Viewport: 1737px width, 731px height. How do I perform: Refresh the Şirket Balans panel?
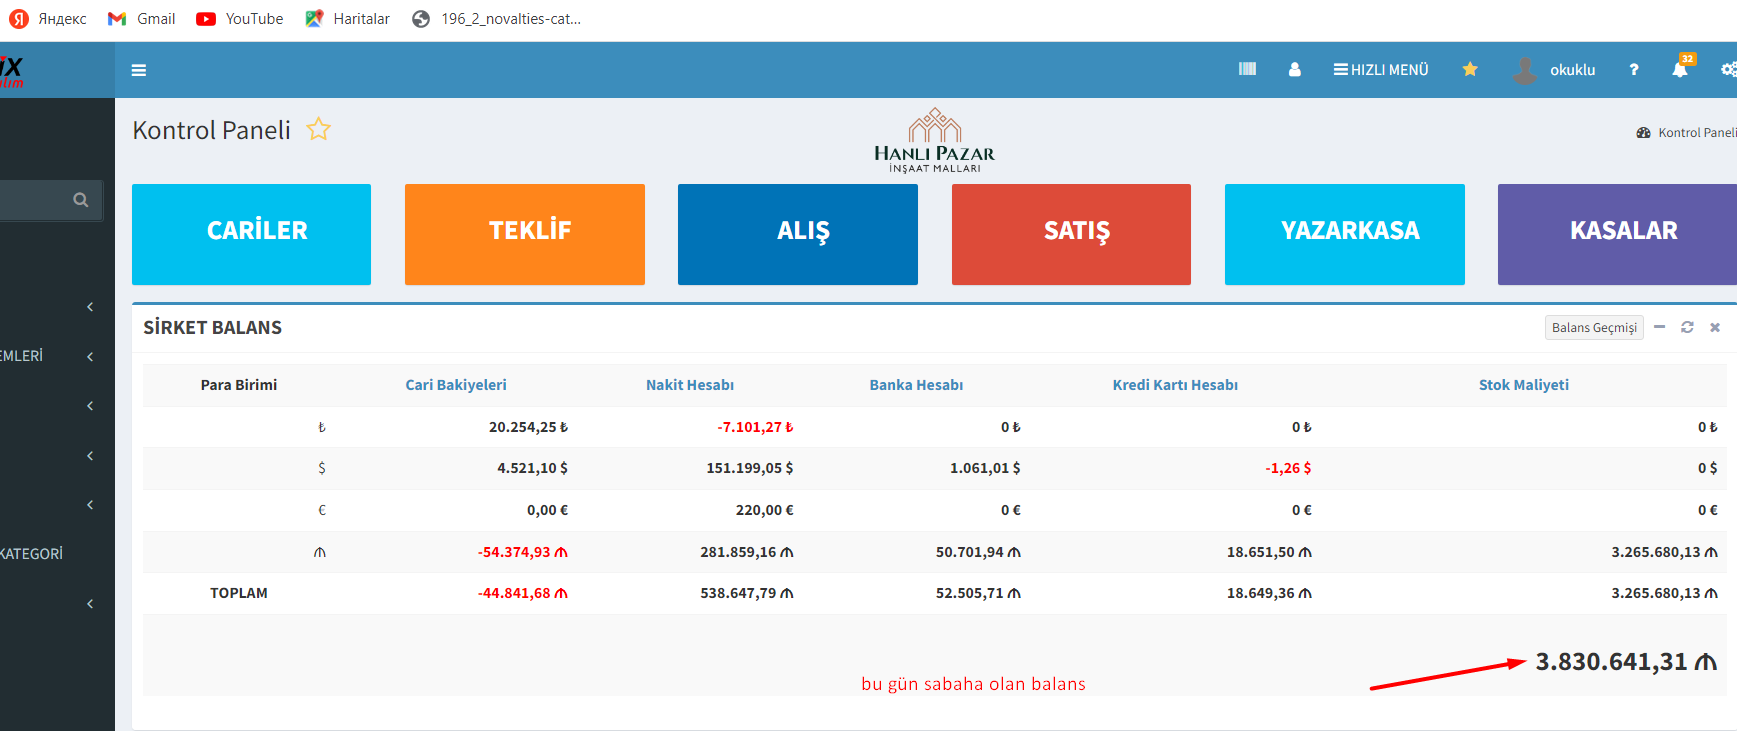(x=1687, y=327)
